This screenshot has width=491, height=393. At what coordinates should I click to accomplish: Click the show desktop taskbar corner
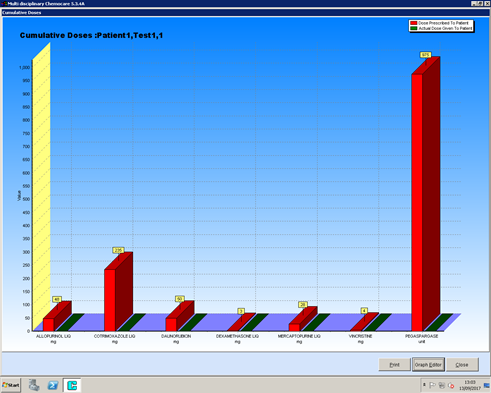click(x=487, y=385)
